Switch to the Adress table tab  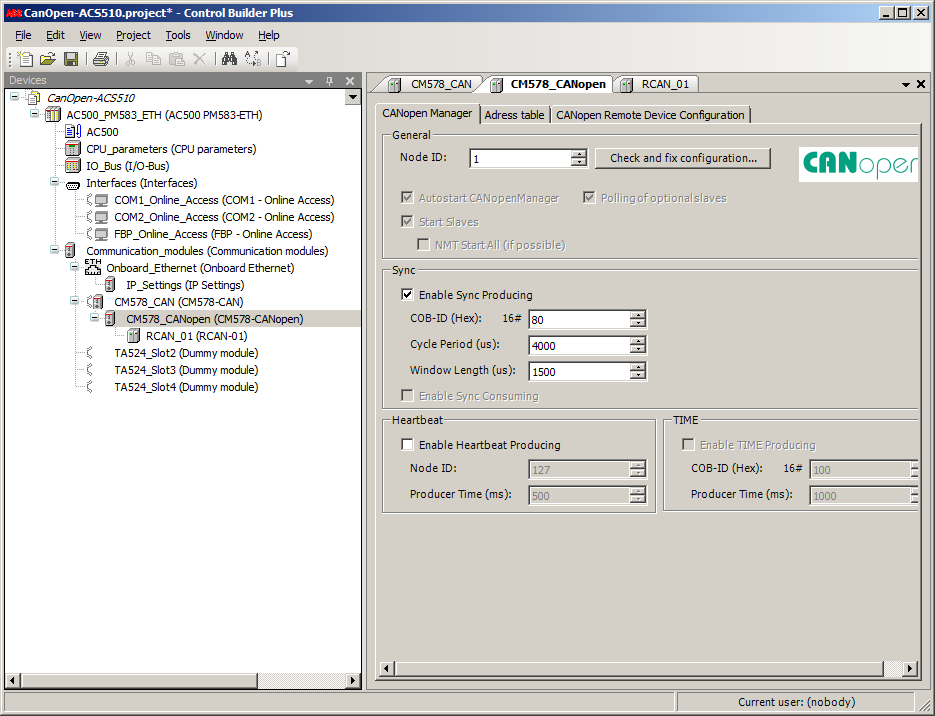514,115
